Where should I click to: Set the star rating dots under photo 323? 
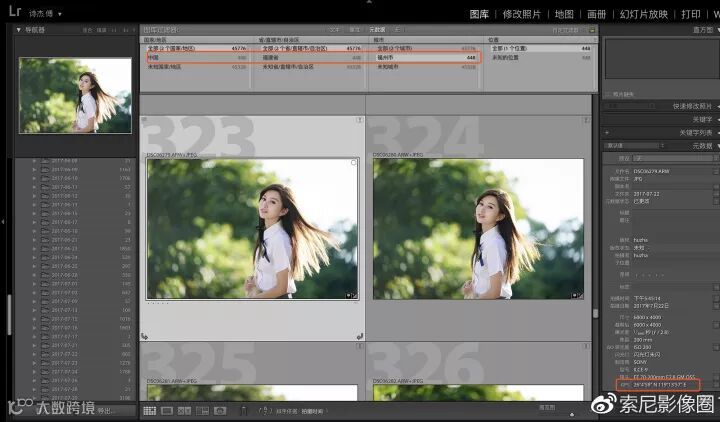coord(158,303)
